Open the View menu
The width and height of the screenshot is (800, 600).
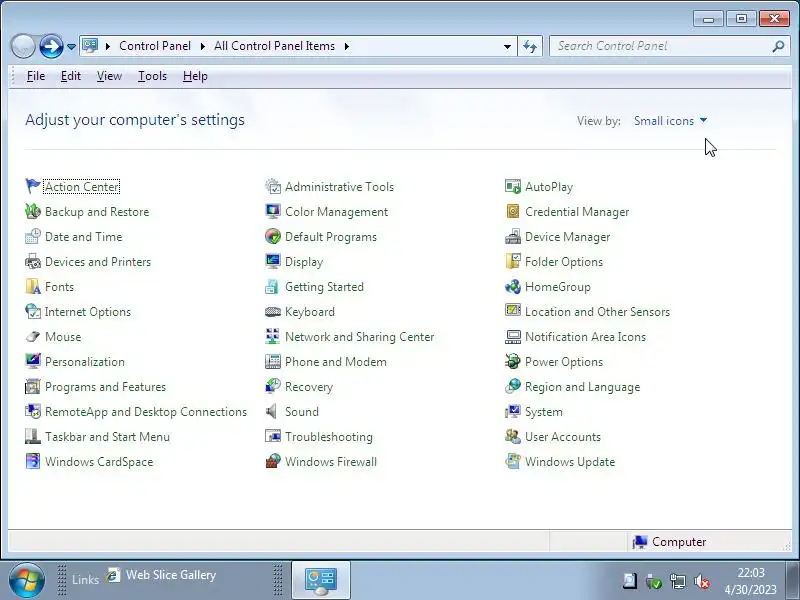pyautogui.click(x=109, y=76)
